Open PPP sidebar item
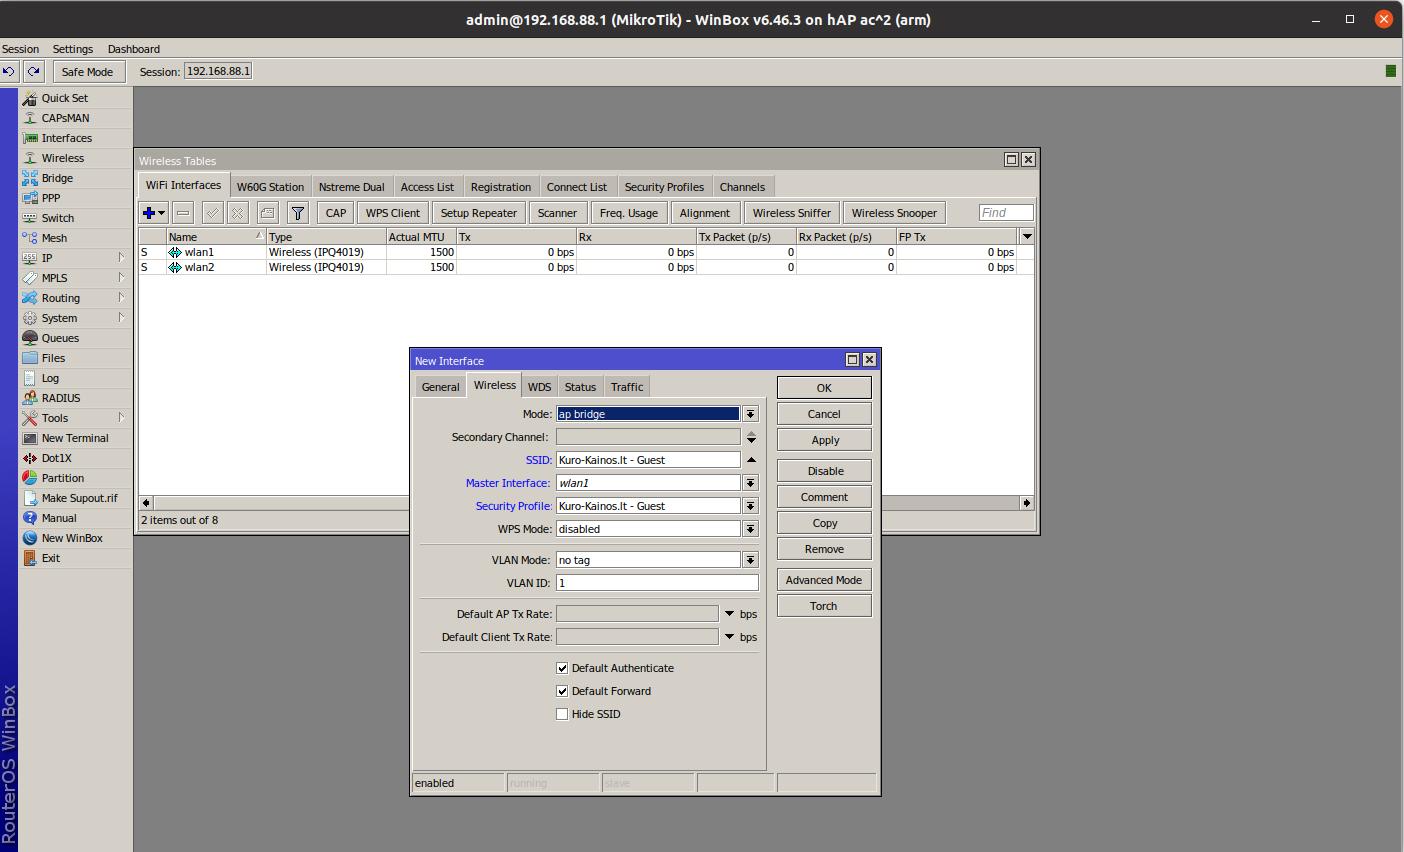 (x=50, y=198)
